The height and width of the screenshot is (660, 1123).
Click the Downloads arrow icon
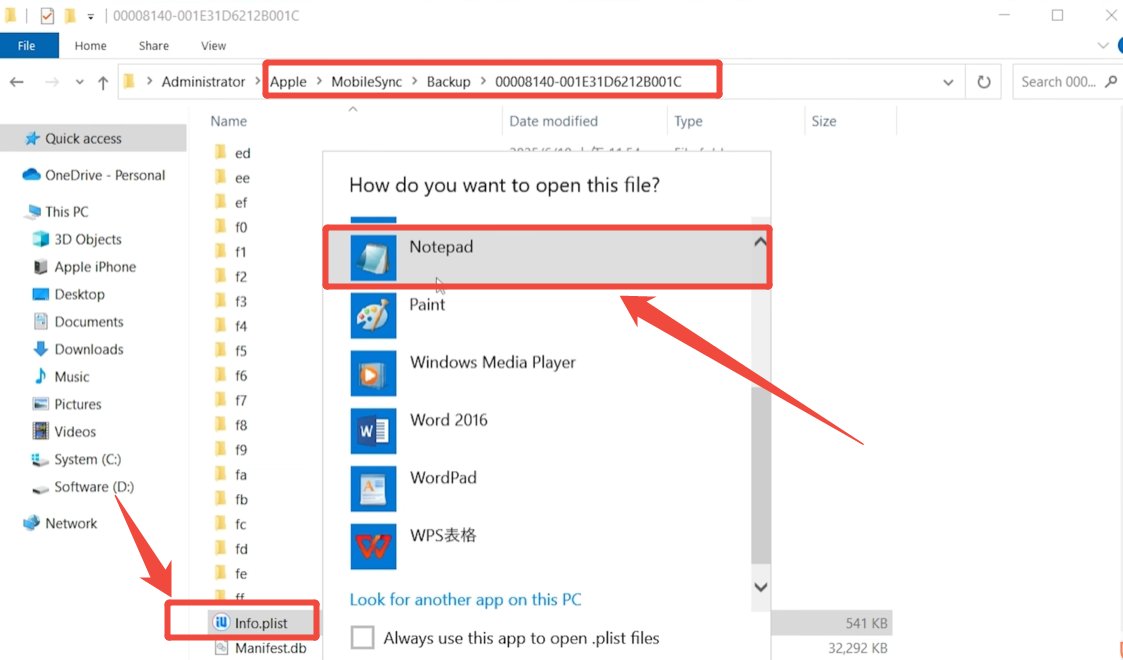tap(41, 349)
